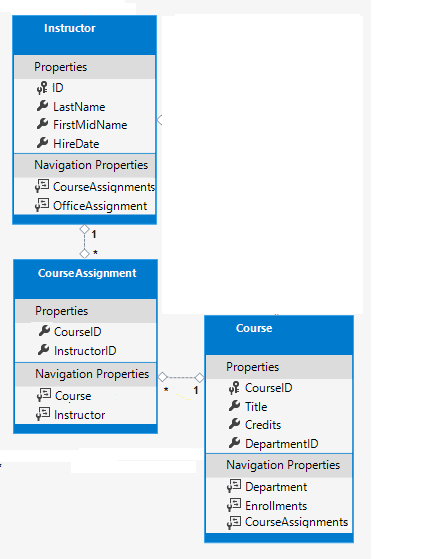Click the CourseAssignments navigation property in Instructor
Image resolution: width=423 pixels, height=559 pixels.
pos(104,187)
